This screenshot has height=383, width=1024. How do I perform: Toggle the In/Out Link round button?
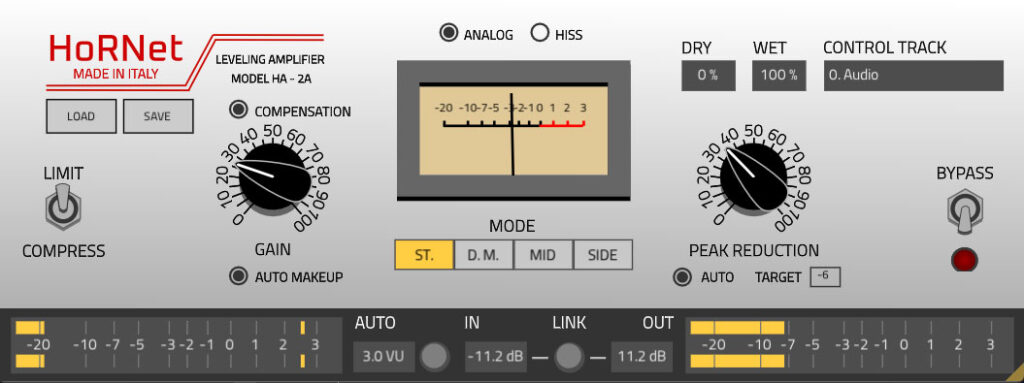pos(568,356)
